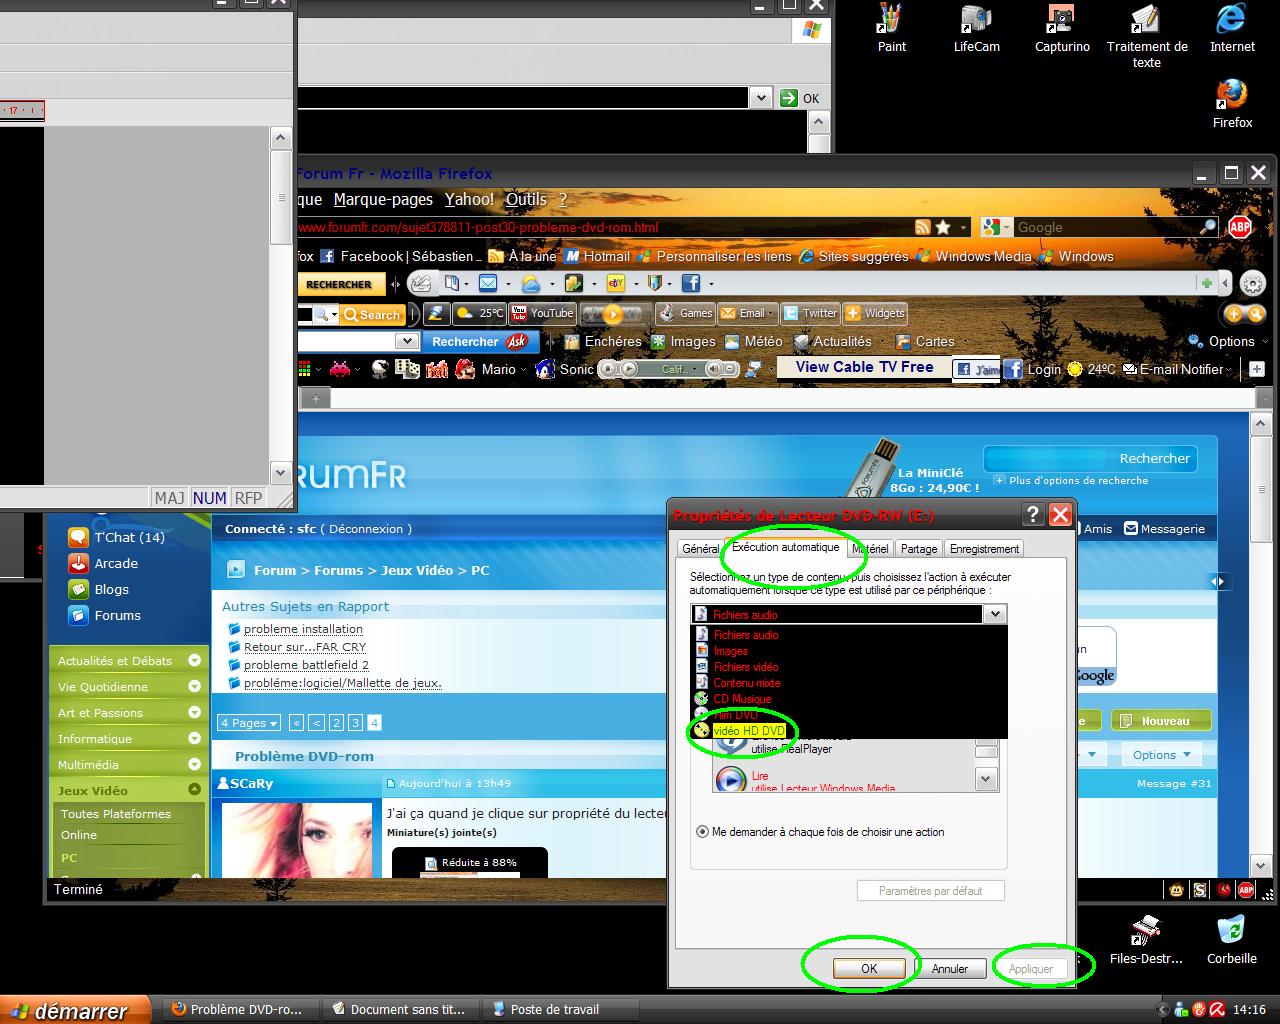Viewport: 1280px width, 1024px height.
Task: Click the YouTube toolbar button
Action: tap(542, 313)
